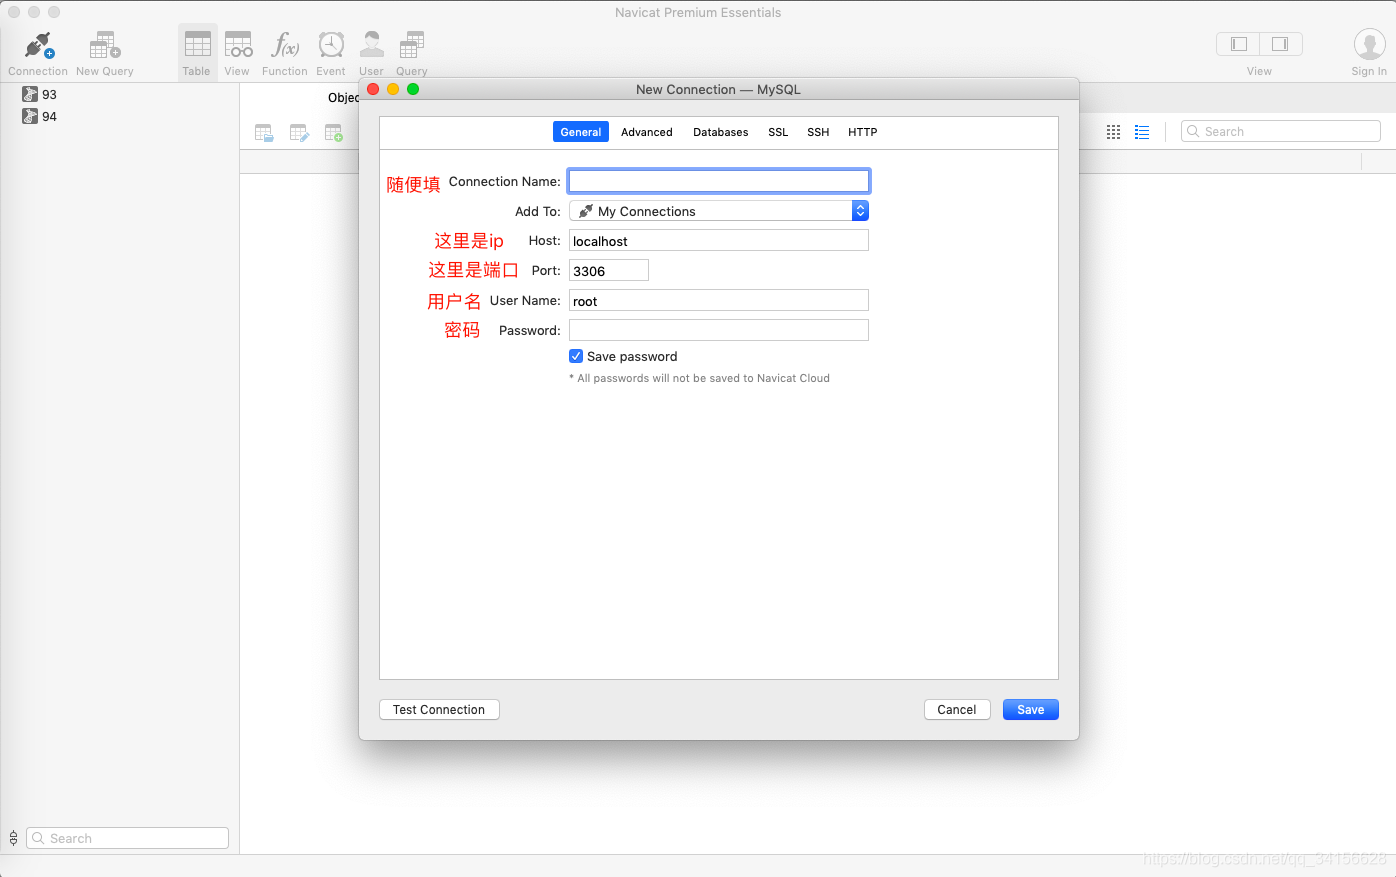
Task: Open the General tab
Action: click(x=581, y=132)
